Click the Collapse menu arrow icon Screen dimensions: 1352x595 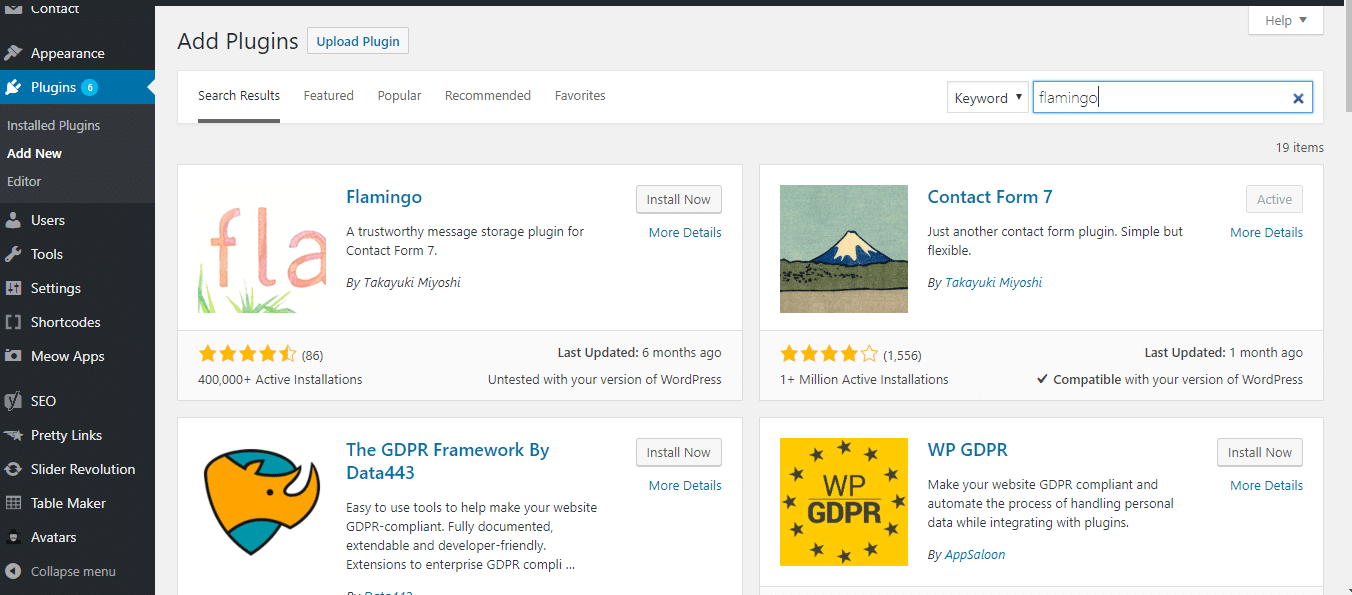click(x=13, y=571)
